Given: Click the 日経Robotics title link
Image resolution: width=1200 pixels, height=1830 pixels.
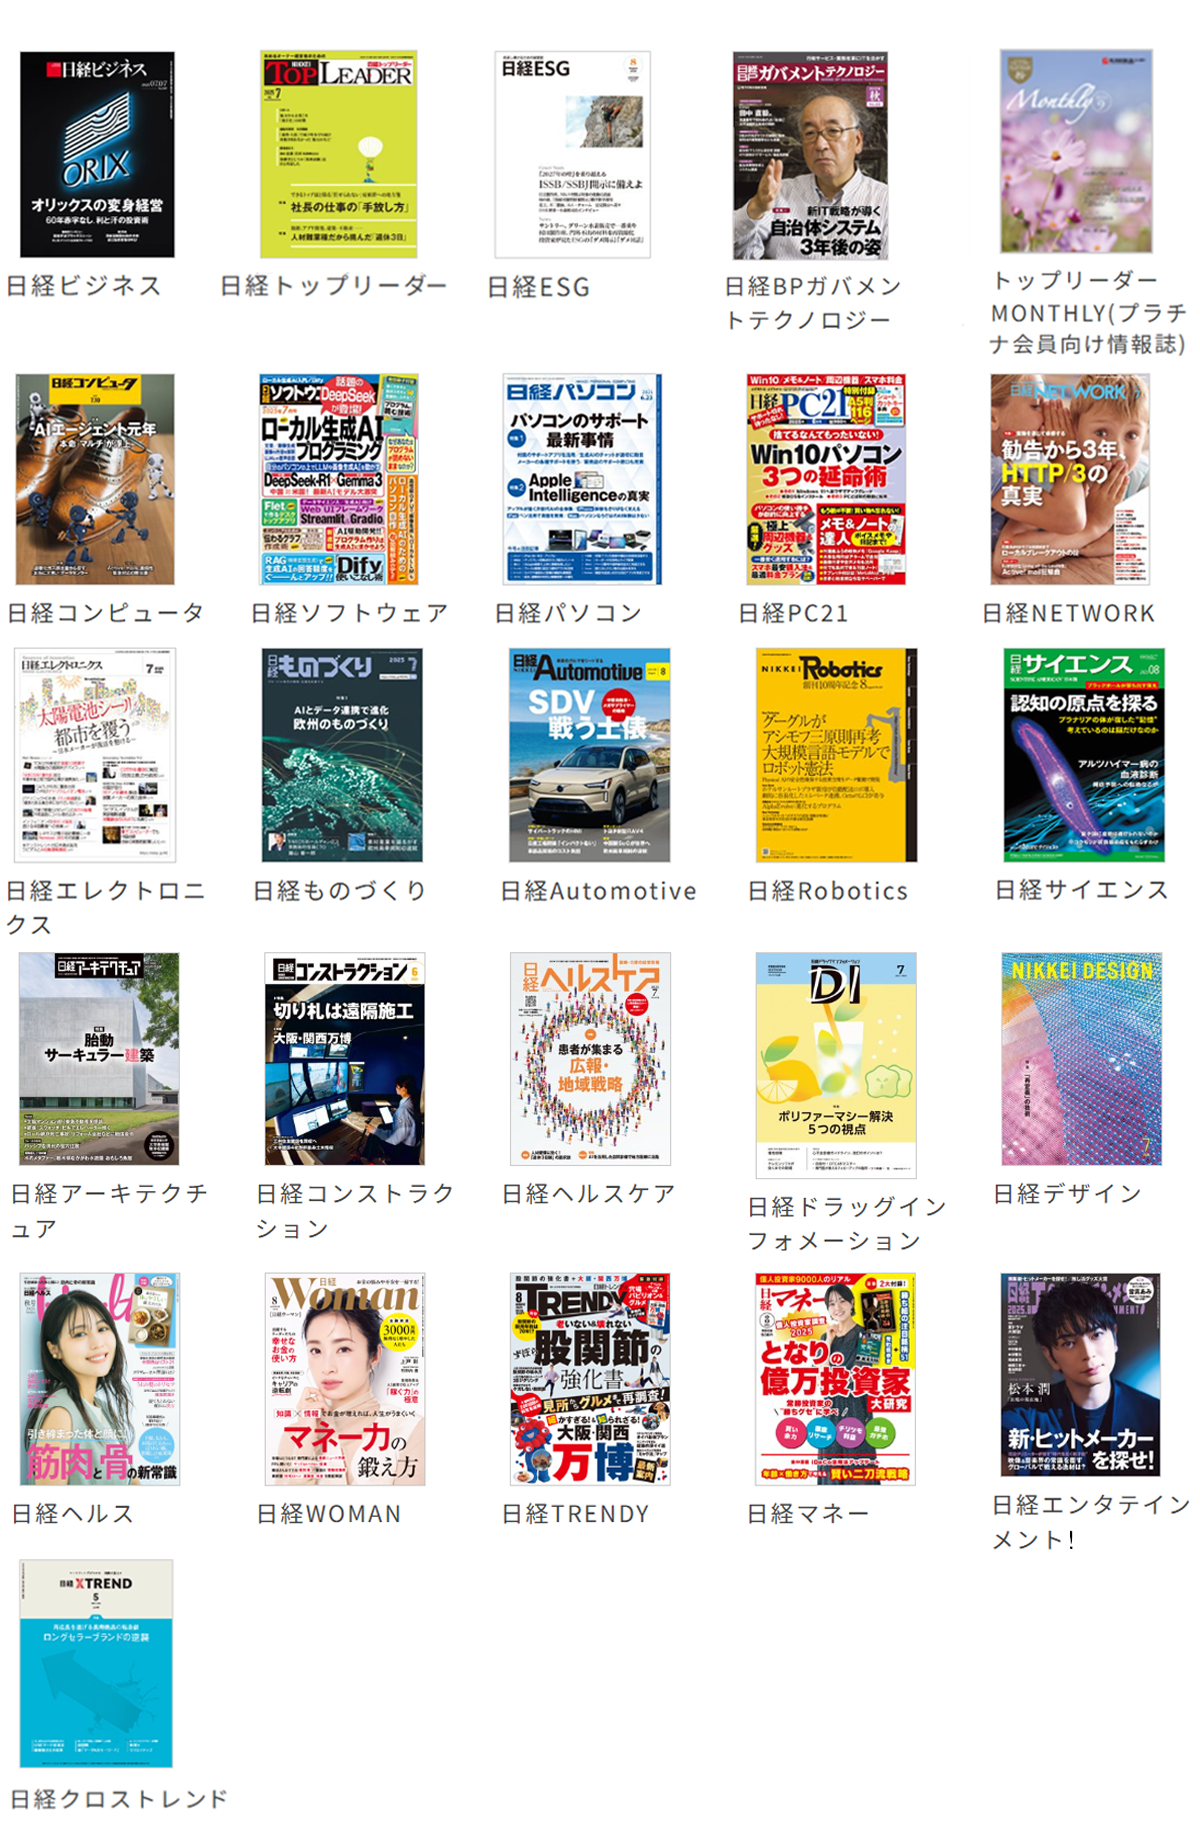Looking at the screenshot, I should (828, 891).
